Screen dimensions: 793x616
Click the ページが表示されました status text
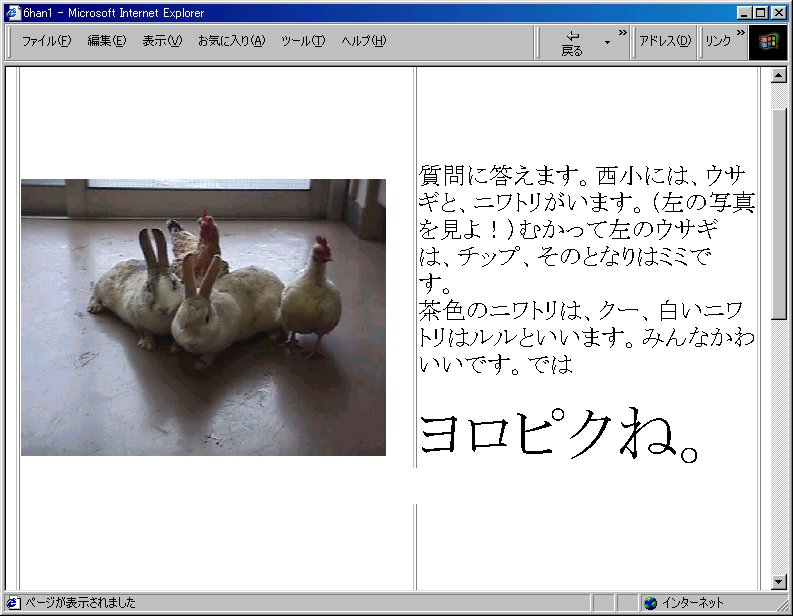pyautogui.click(x=80, y=603)
